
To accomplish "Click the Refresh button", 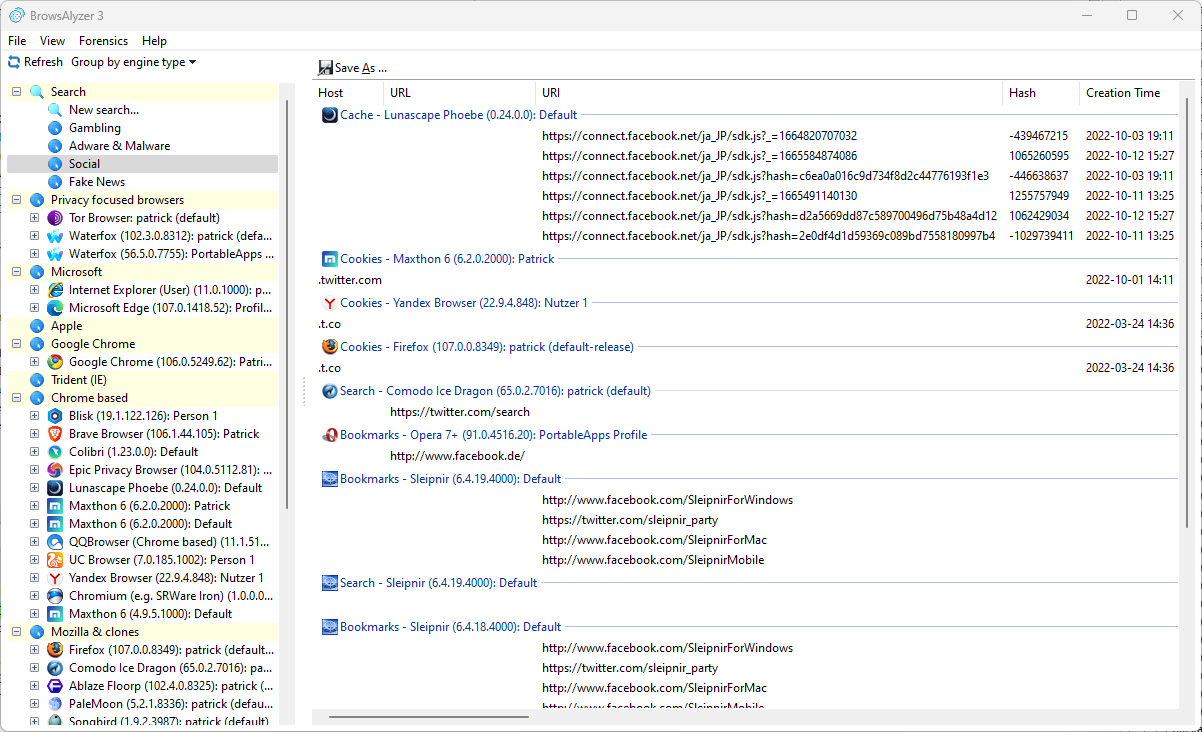I will [35, 62].
